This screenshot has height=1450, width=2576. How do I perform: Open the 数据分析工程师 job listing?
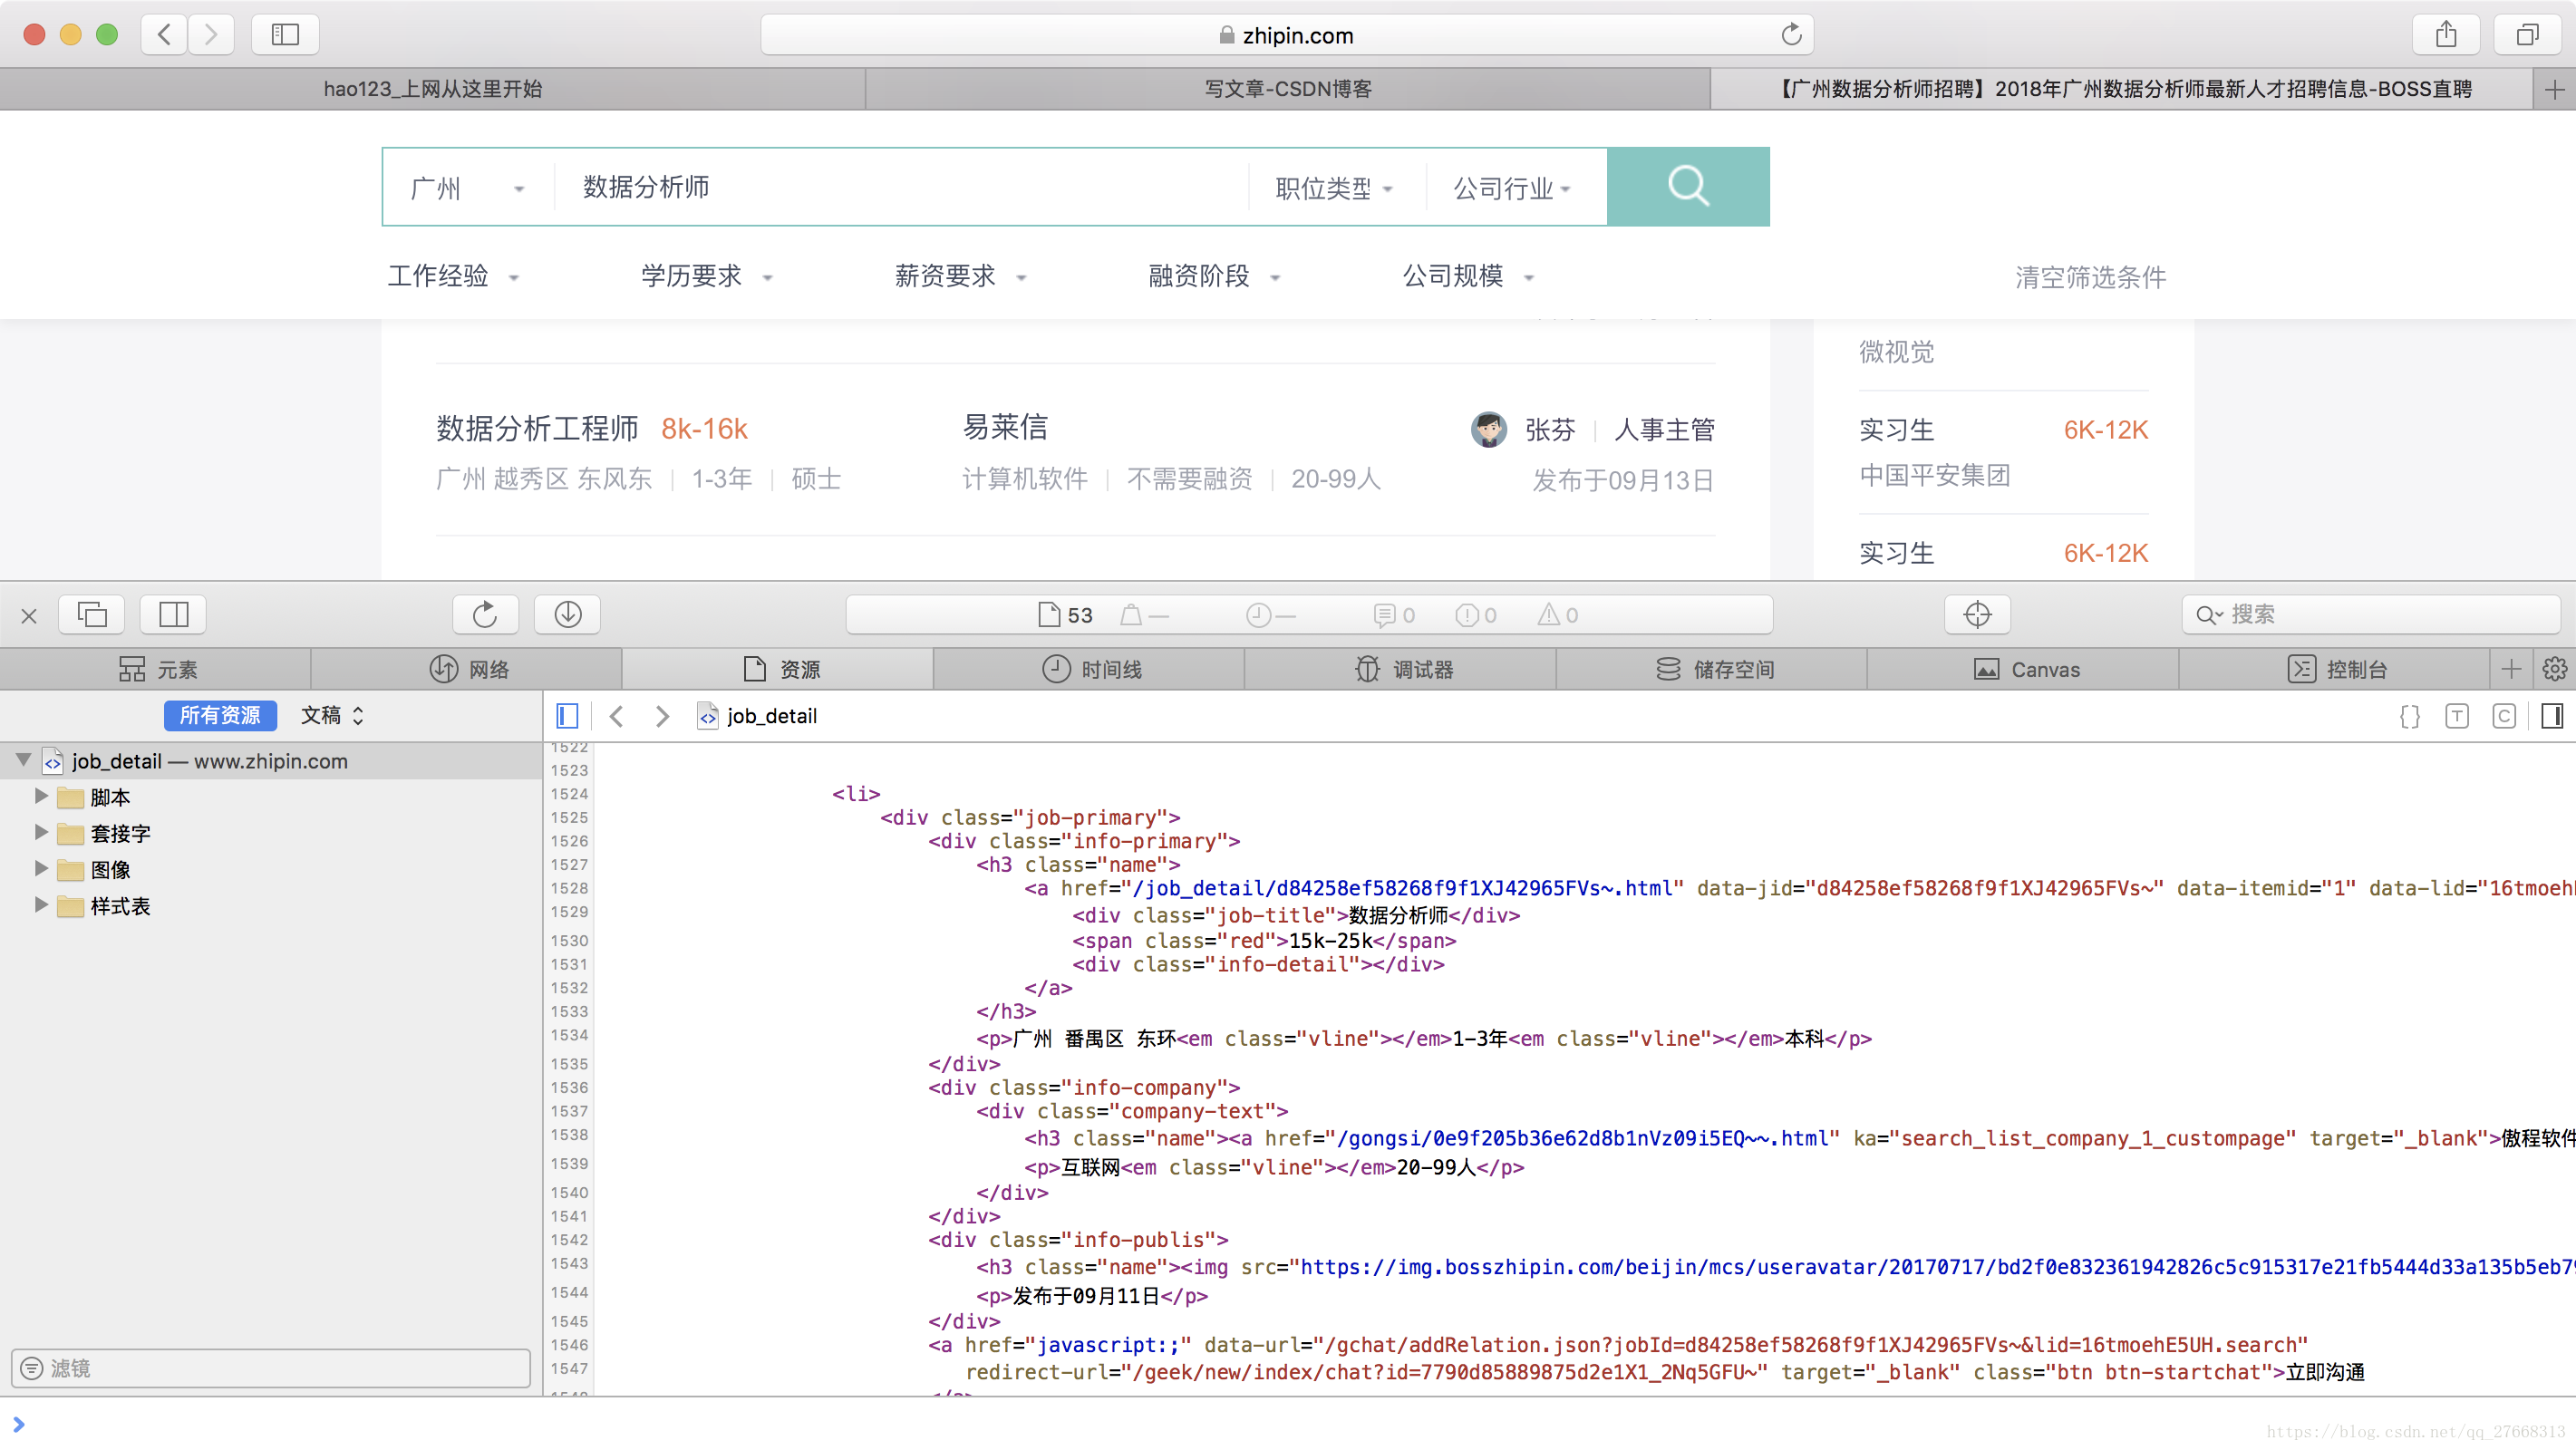coord(537,429)
